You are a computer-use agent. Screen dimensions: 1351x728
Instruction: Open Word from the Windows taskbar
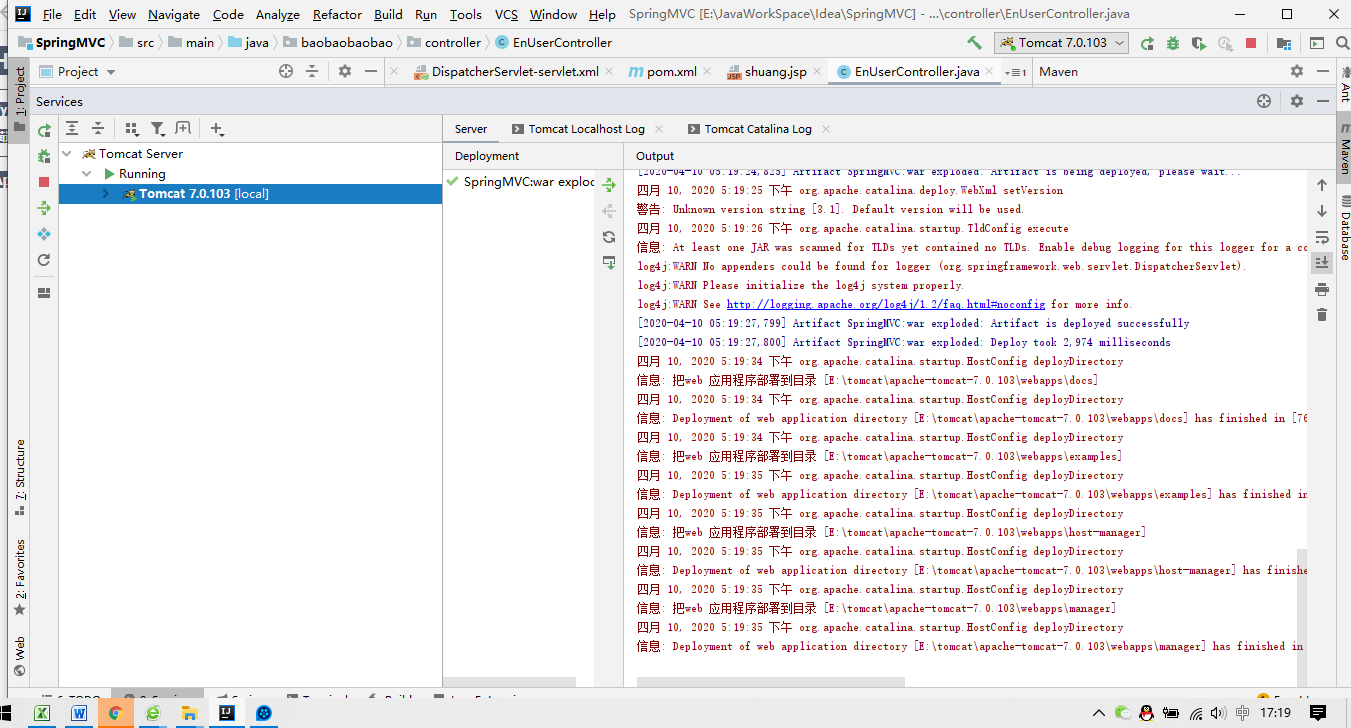[x=79, y=713]
